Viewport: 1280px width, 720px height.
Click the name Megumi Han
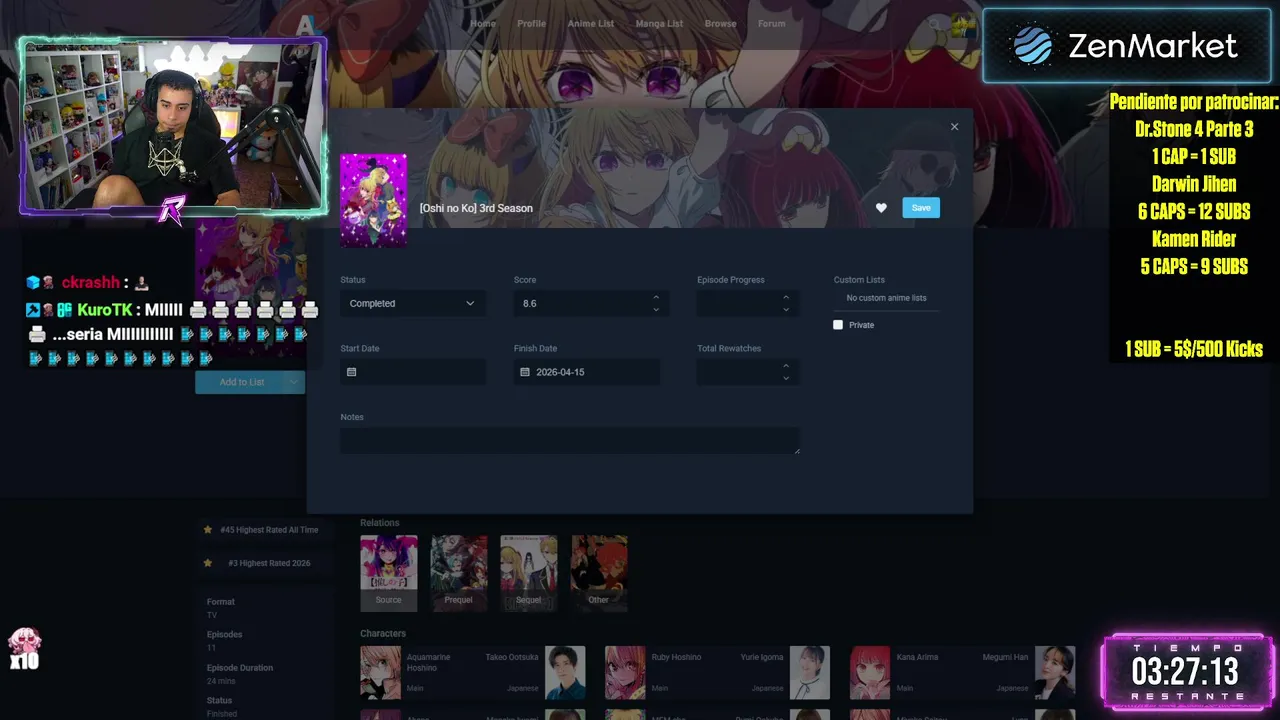(1005, 657)
